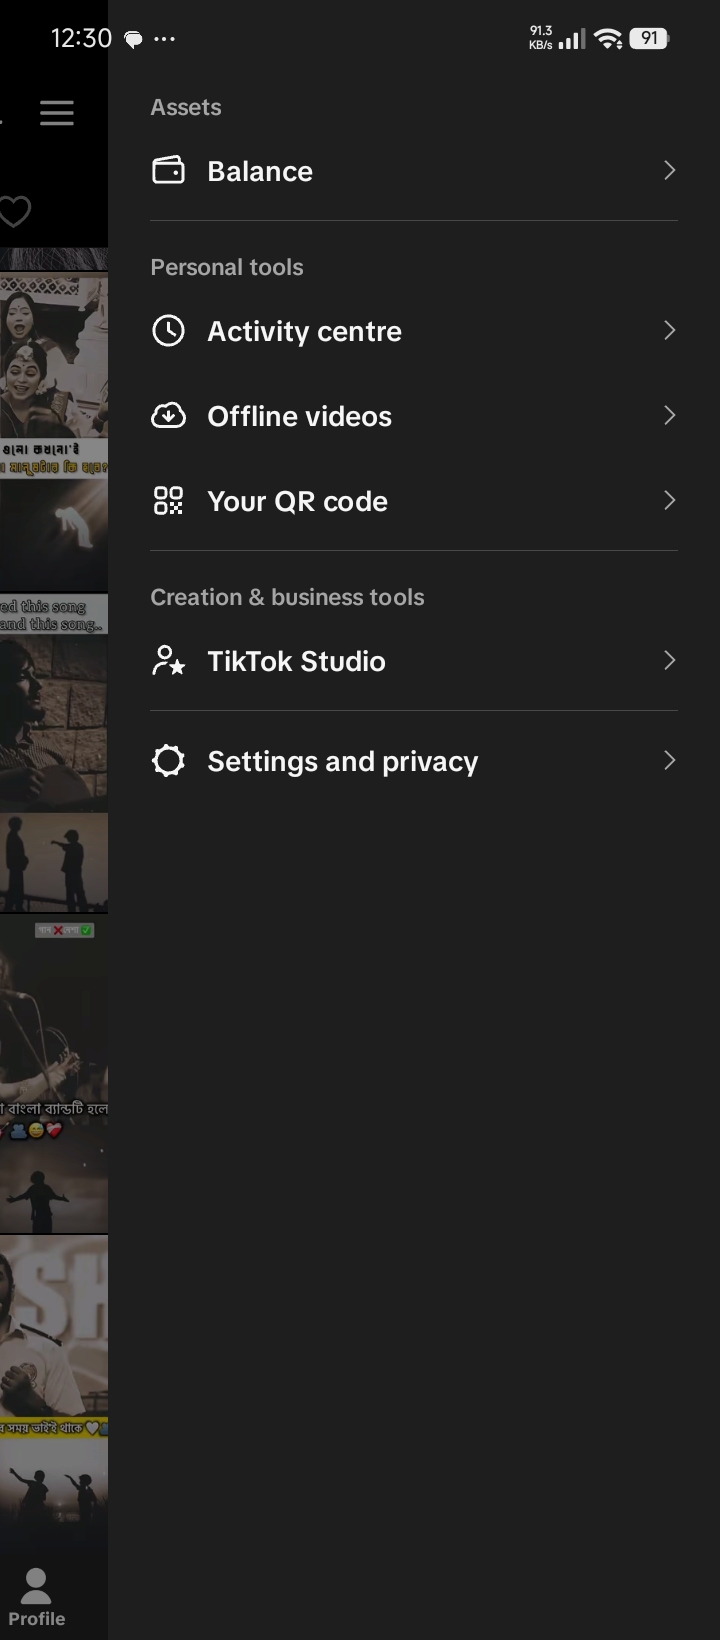Open the Offline videos label
Screen dimensions: 720x1640
300,416
